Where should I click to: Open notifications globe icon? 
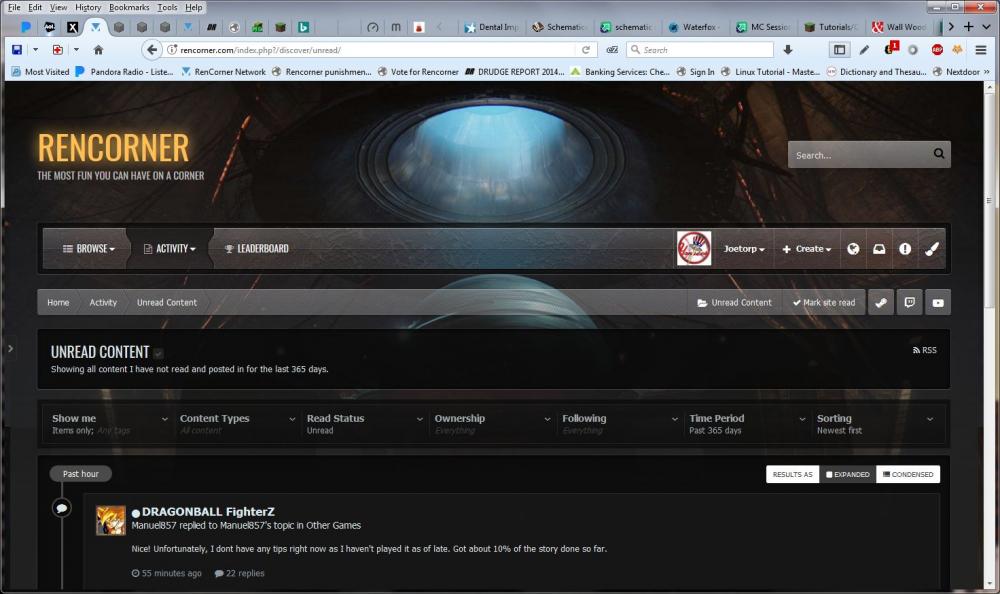tap(853, 249)
